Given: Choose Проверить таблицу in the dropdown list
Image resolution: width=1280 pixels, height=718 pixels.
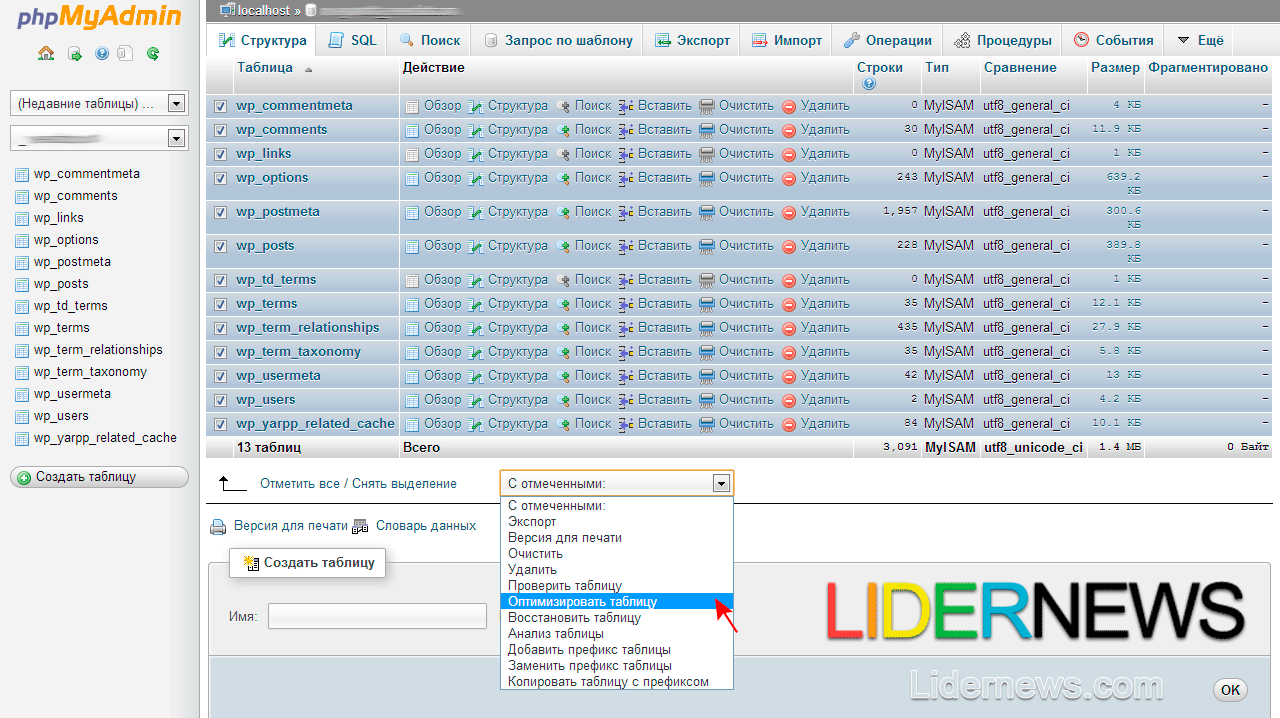Looking at the screenshot, I should coord(616,586).
